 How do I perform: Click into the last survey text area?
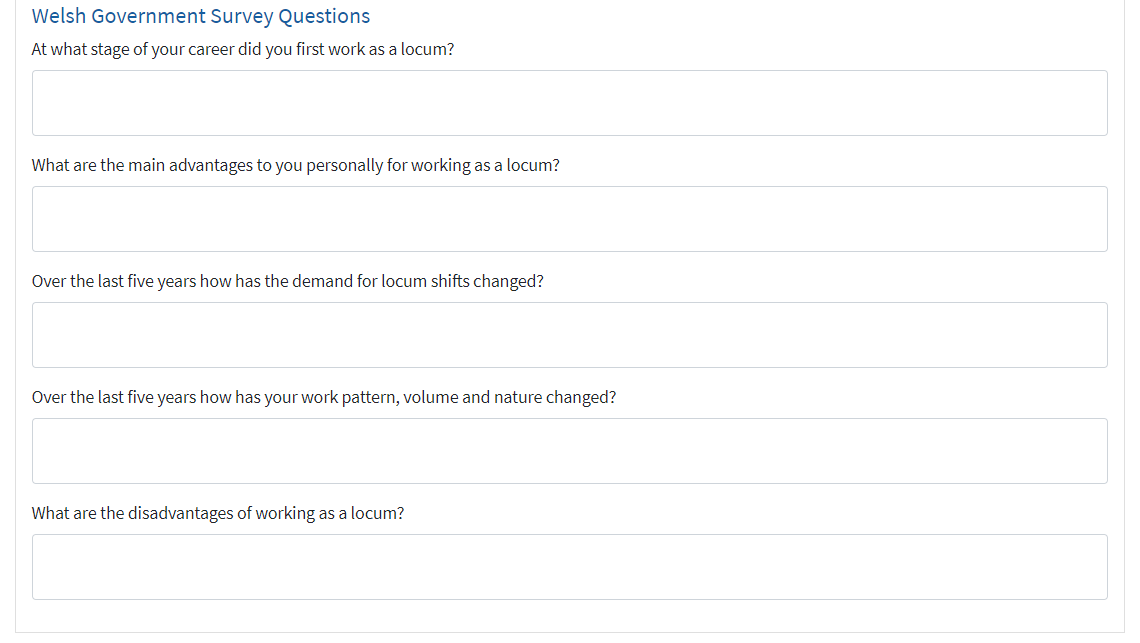click(569, 567)
